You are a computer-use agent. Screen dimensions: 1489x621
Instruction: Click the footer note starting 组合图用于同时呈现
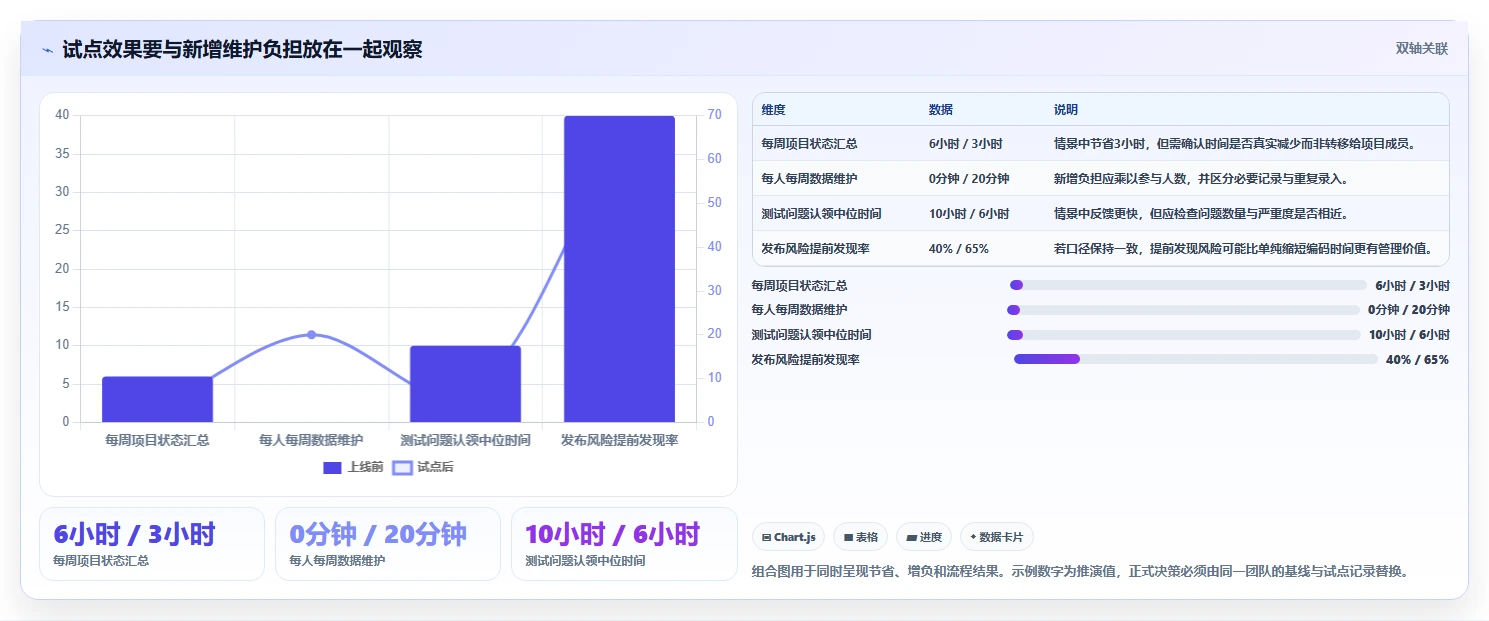pos(1080,572)
